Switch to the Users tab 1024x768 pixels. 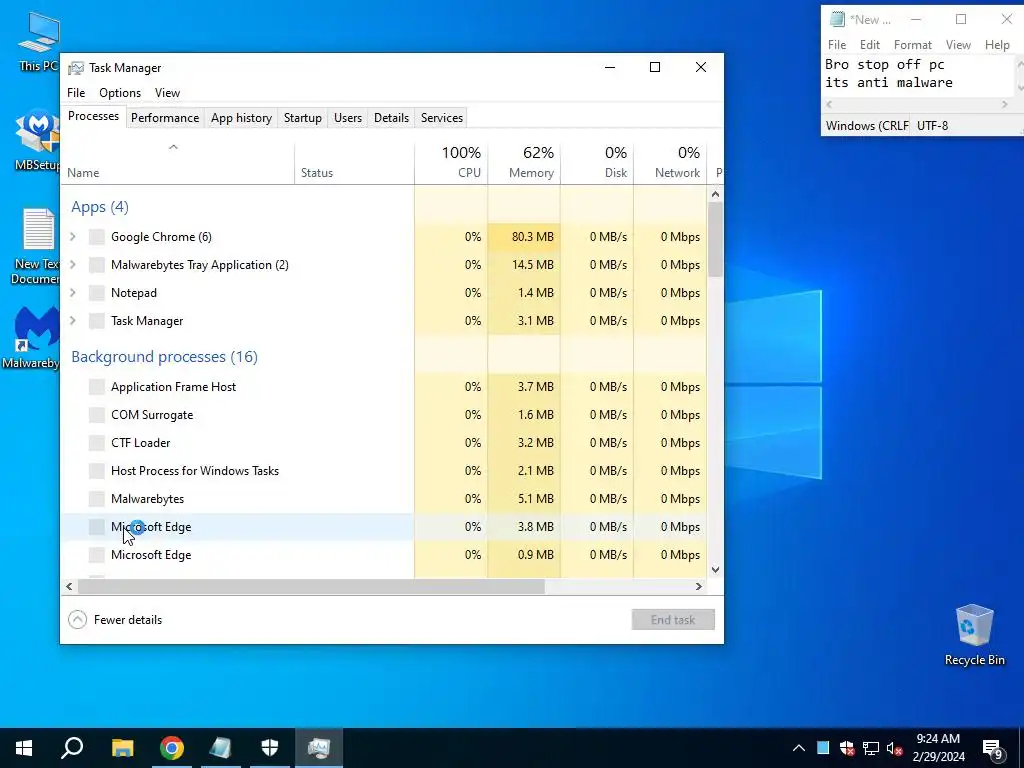(347, 118)
